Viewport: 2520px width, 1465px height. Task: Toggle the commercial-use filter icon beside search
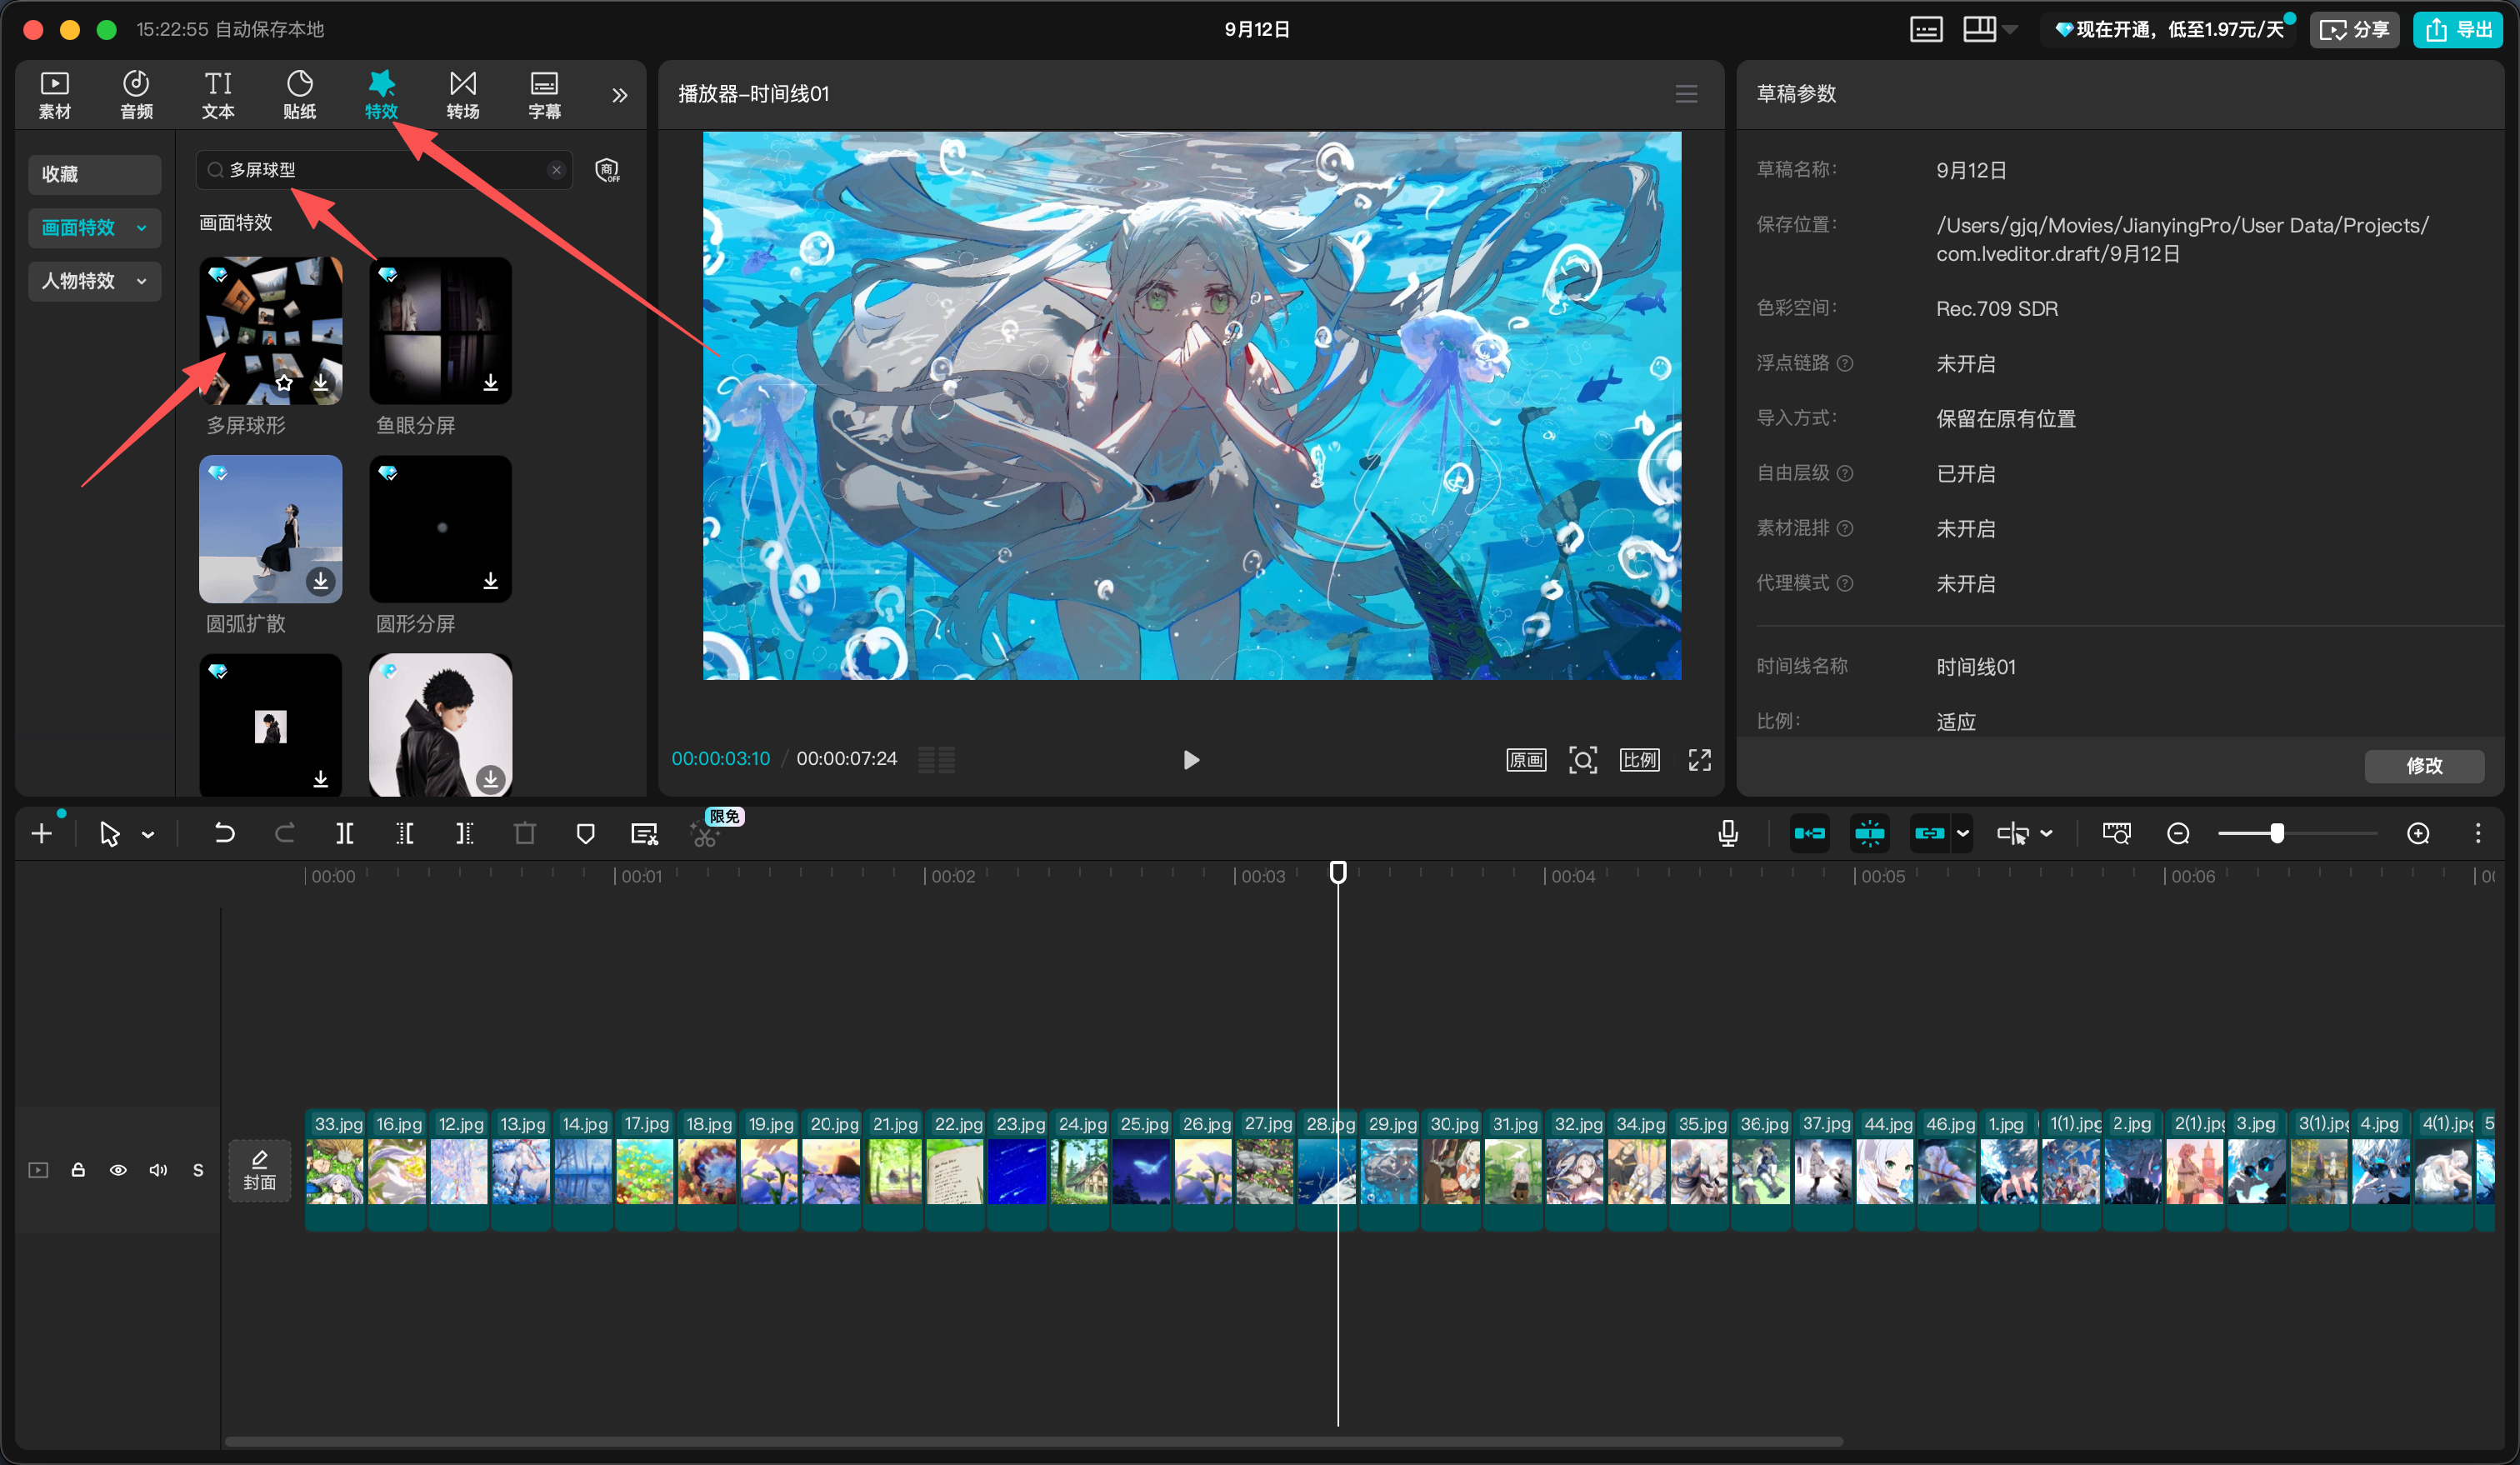click(x=607, y=170)
